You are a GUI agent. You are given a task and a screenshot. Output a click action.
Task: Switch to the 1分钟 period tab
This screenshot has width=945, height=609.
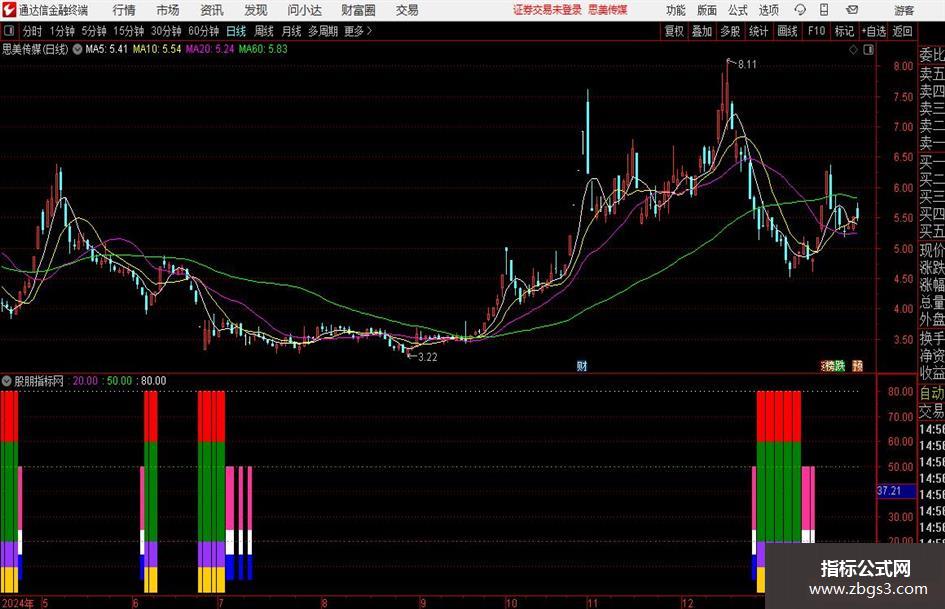pos(62,31)
